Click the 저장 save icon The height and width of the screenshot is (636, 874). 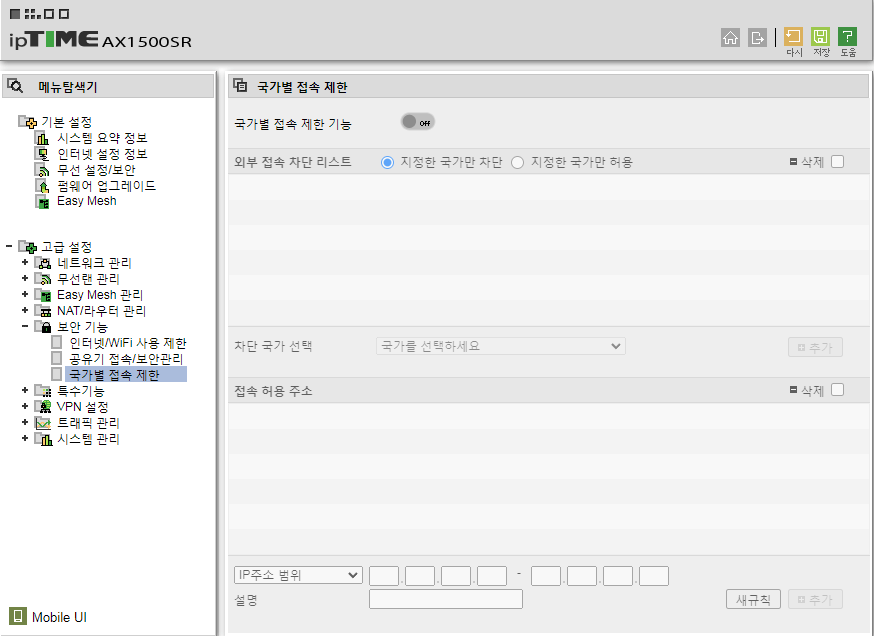coord(820,37)
